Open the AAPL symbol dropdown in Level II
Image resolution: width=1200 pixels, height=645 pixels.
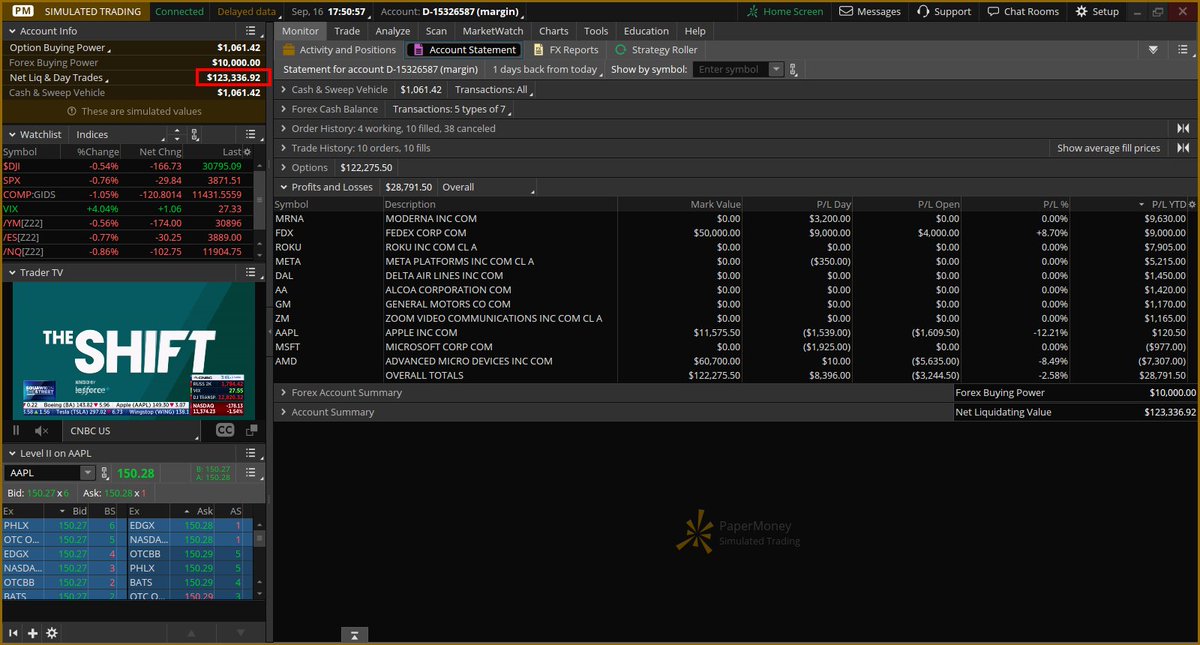pos(88,473)
